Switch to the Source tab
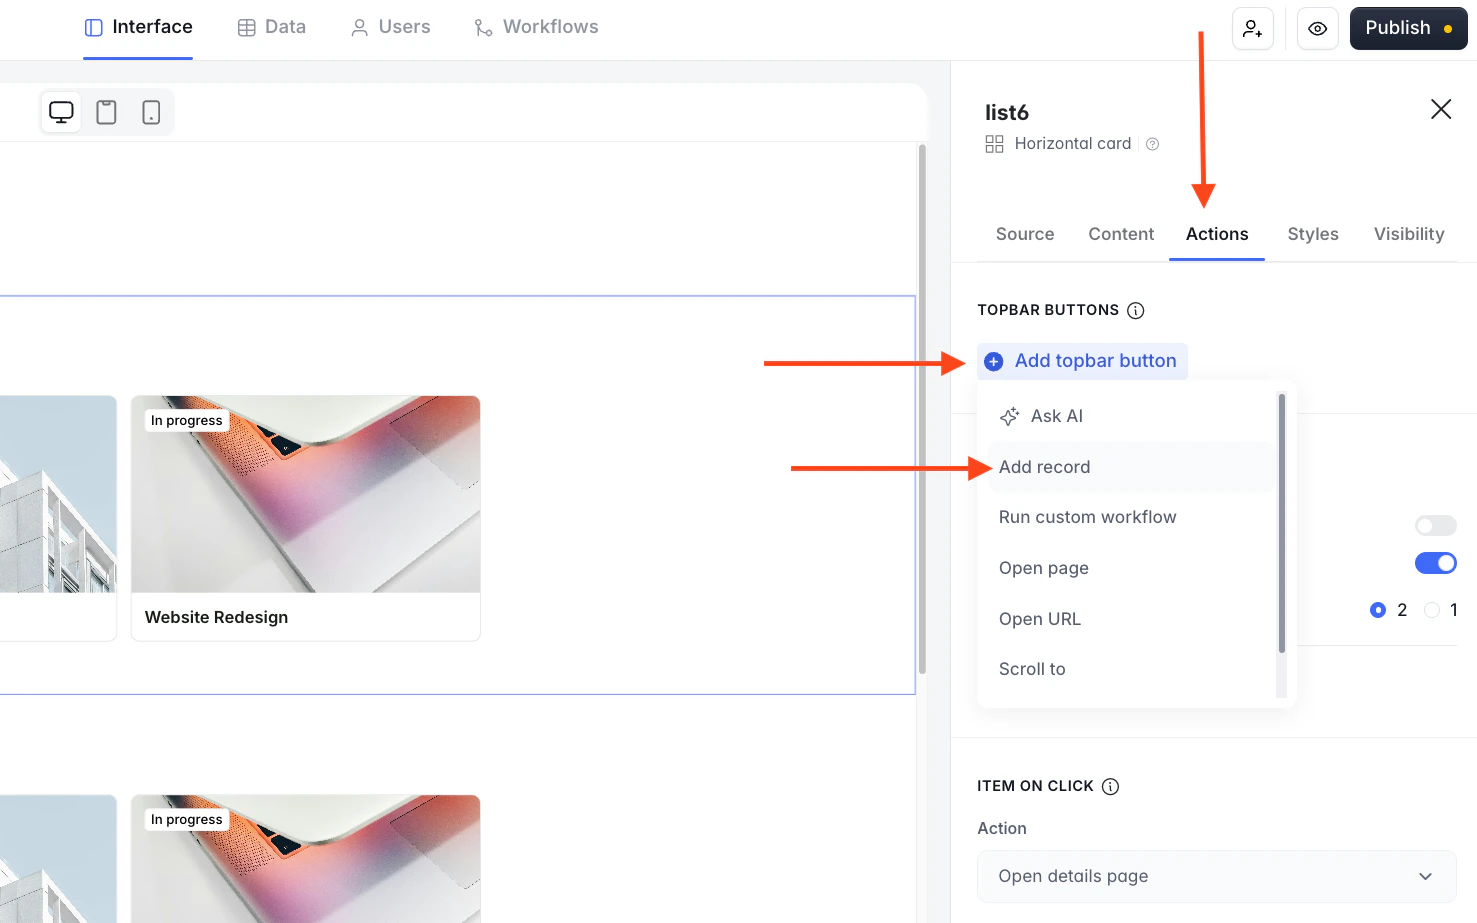1477x923 pixels. pyautogui.click(x=1025, y=234)
